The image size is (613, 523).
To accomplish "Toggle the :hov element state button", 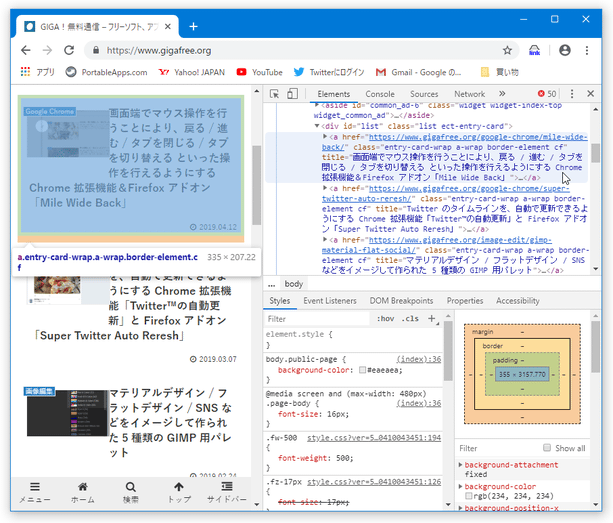I will click(385, 319).
